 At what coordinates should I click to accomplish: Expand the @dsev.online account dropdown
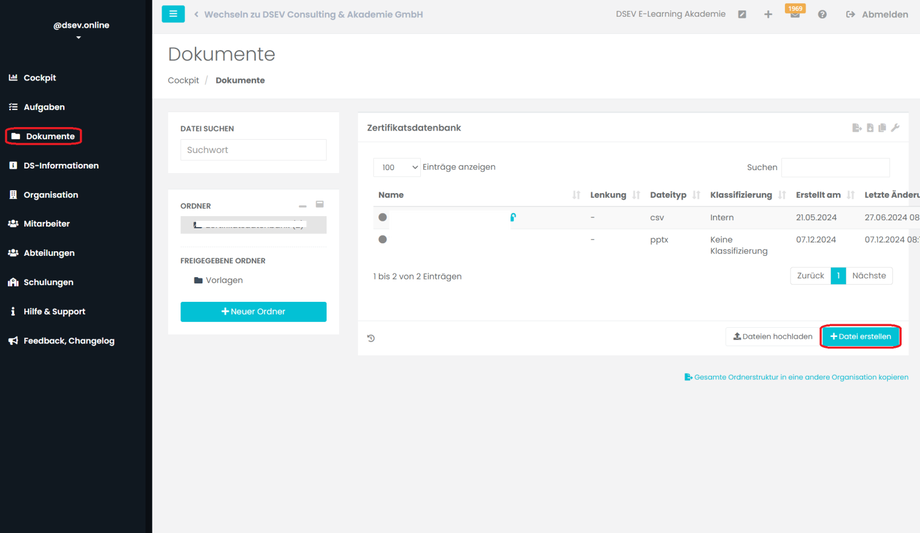78,37
